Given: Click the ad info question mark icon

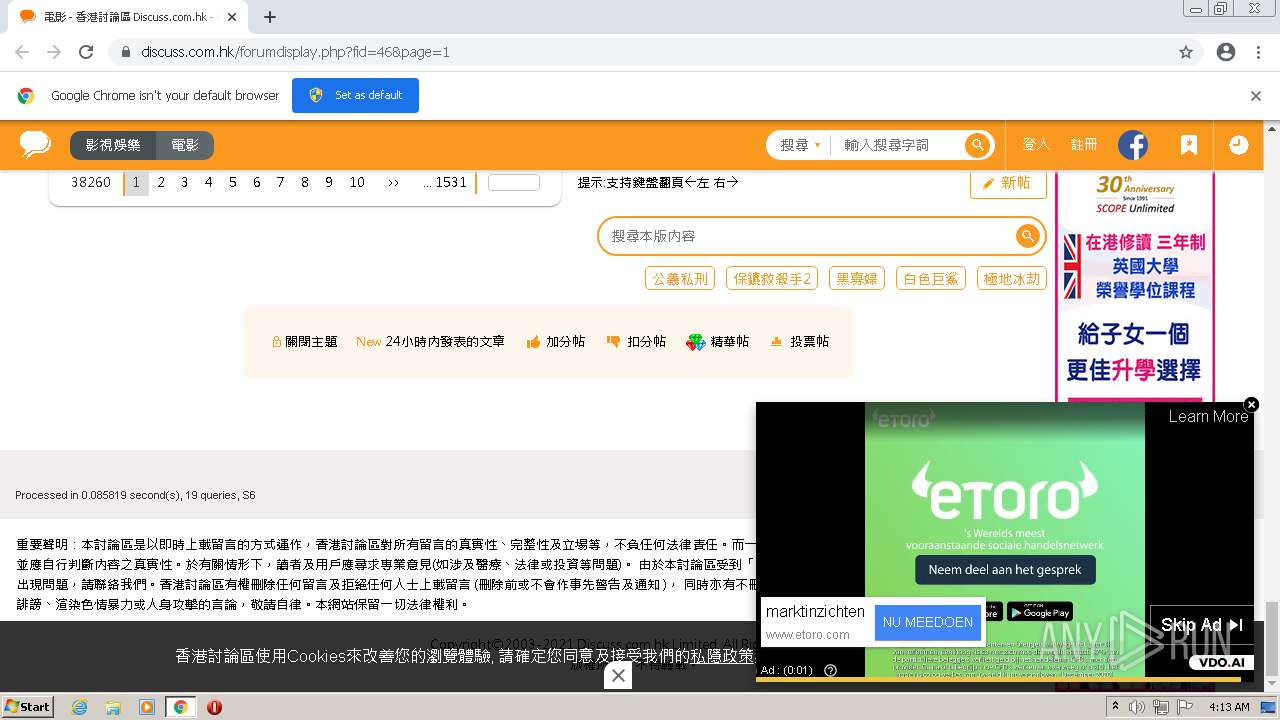Looking at the screenshot, I should pos(830,670).
